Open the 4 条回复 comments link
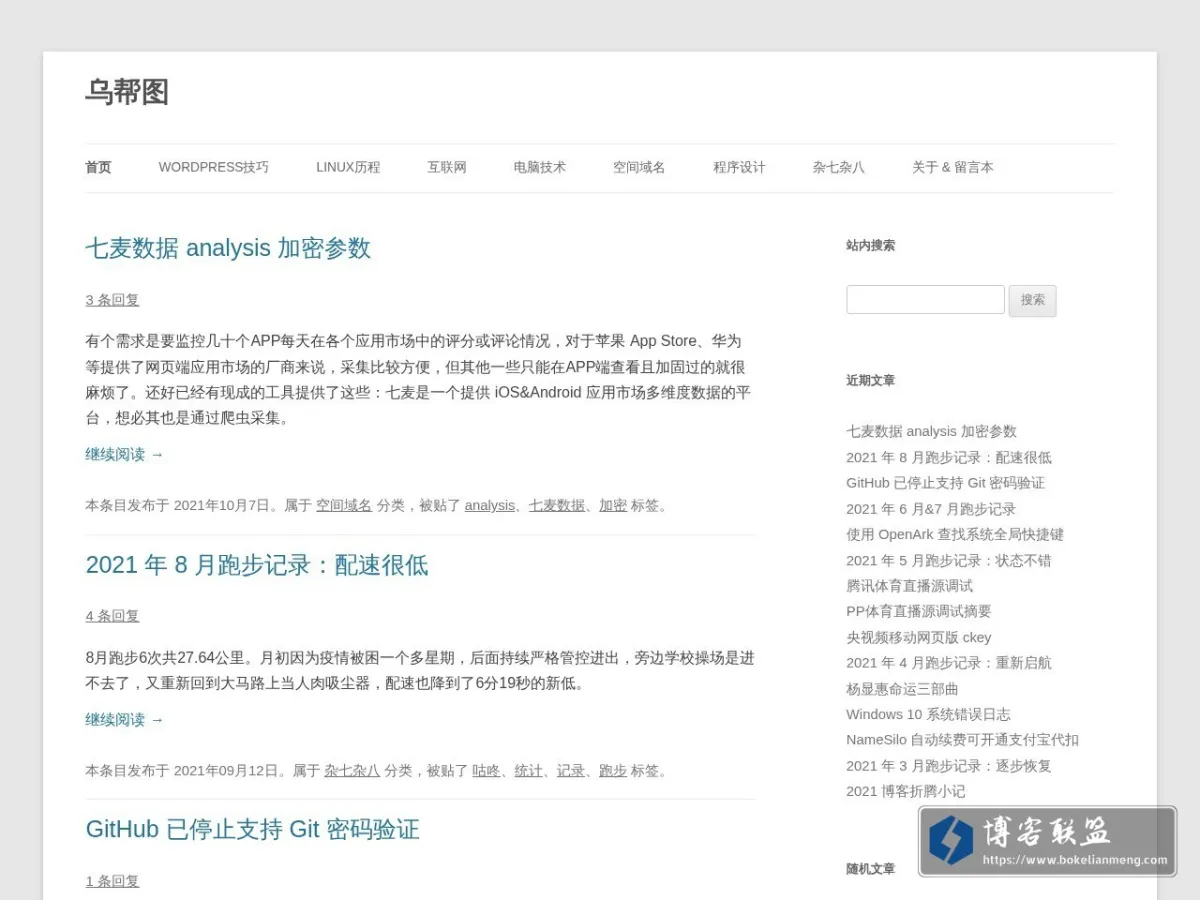The image size is (1200, 900). [112, 616]
